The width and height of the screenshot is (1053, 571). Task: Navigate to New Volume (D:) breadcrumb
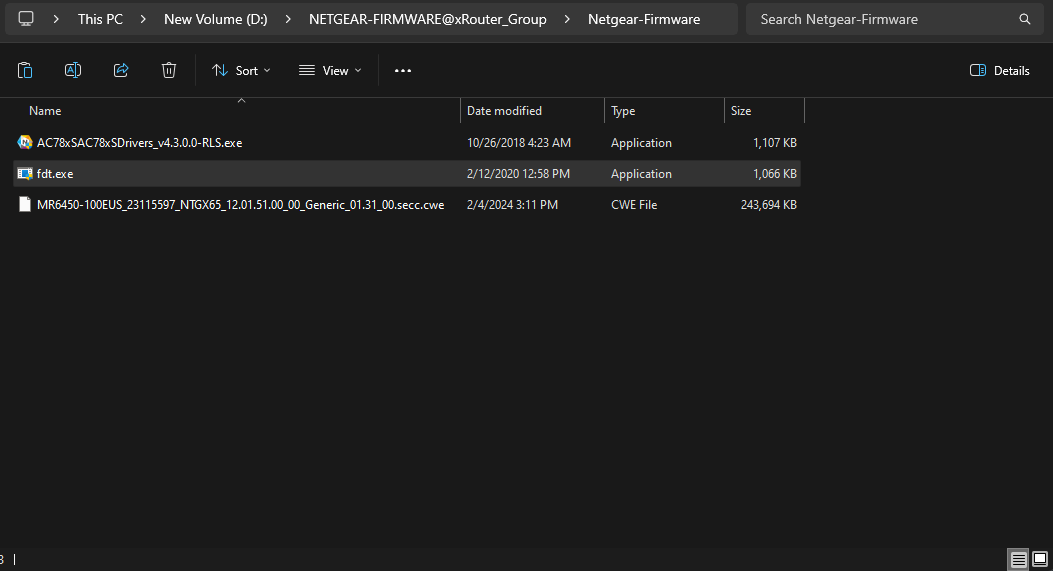(x=216, y=19)
